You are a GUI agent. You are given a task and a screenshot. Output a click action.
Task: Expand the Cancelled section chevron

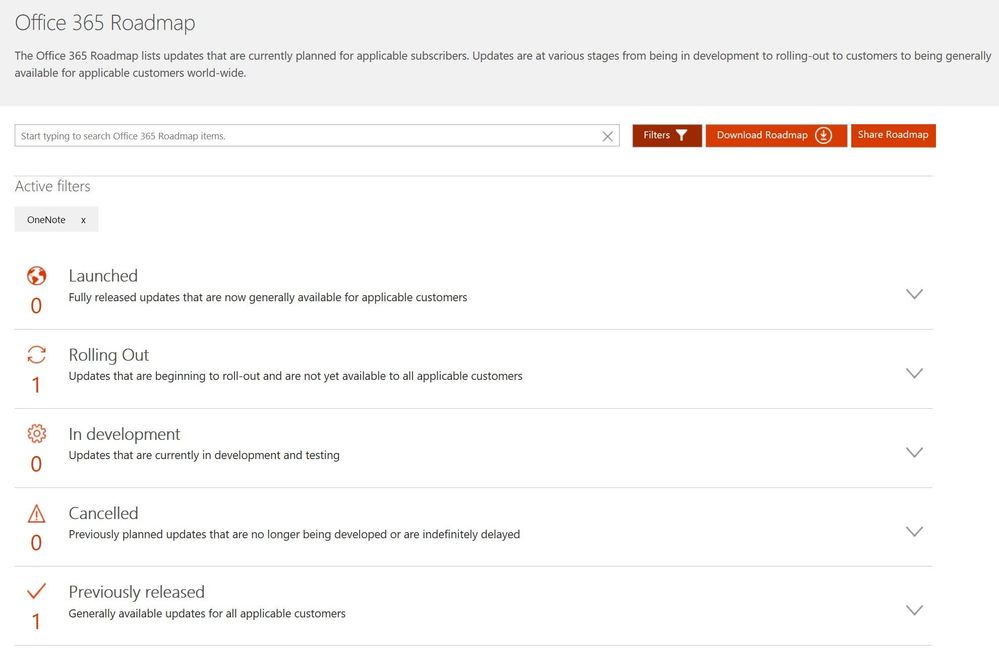pyautogui.click(x=913, y=531)
